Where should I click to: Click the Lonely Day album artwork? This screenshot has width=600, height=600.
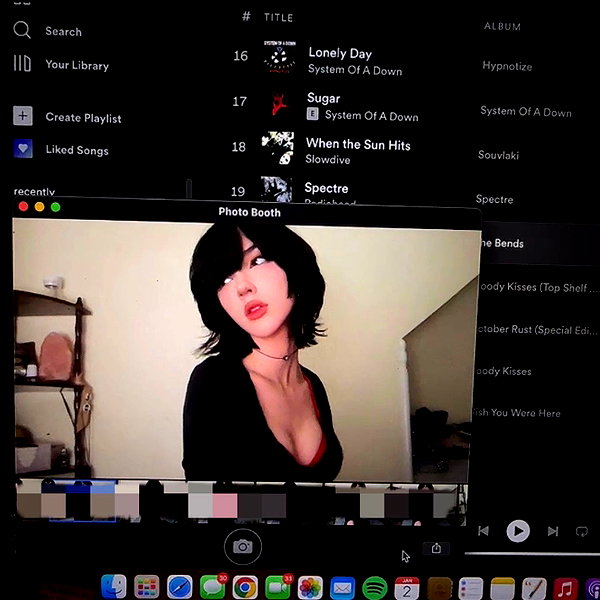[x=280, y=57]
